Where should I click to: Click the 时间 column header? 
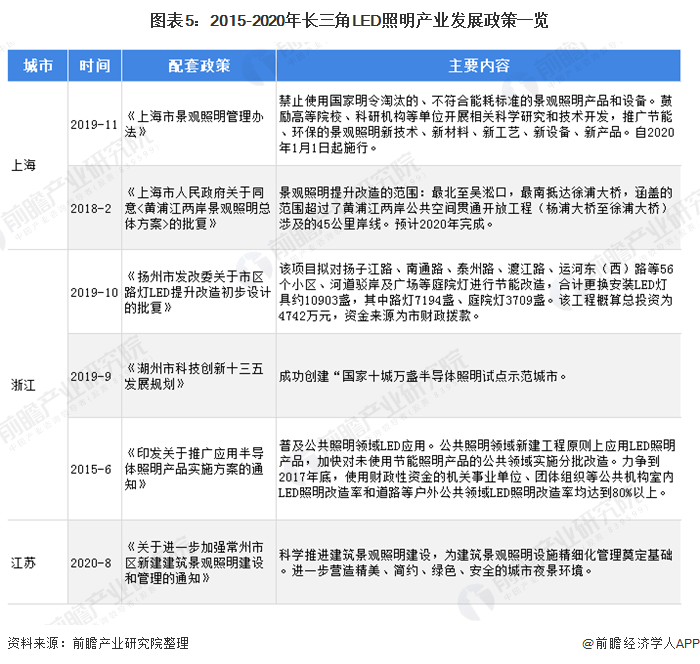pyautogui.click(x=95, y=66)
